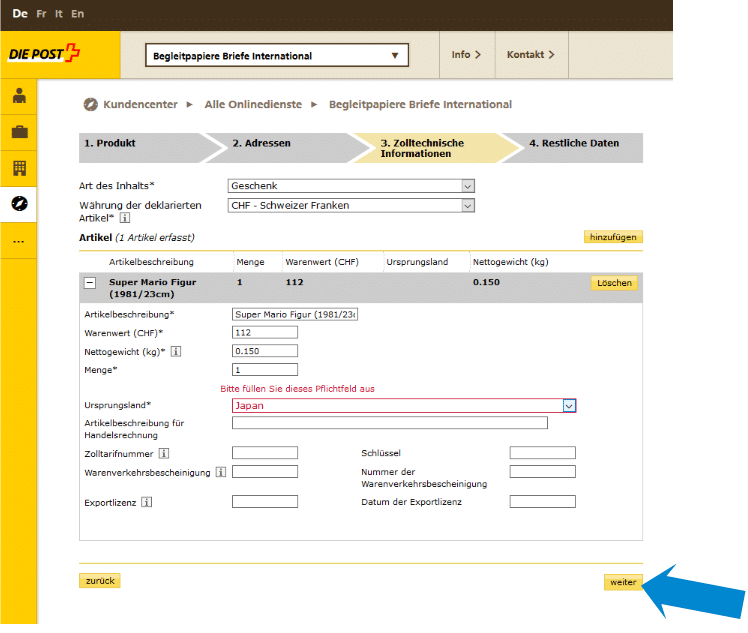This screenshot has height=633, width=748.
Task: Click the Löschen button for article
Action: pos(614,283)
